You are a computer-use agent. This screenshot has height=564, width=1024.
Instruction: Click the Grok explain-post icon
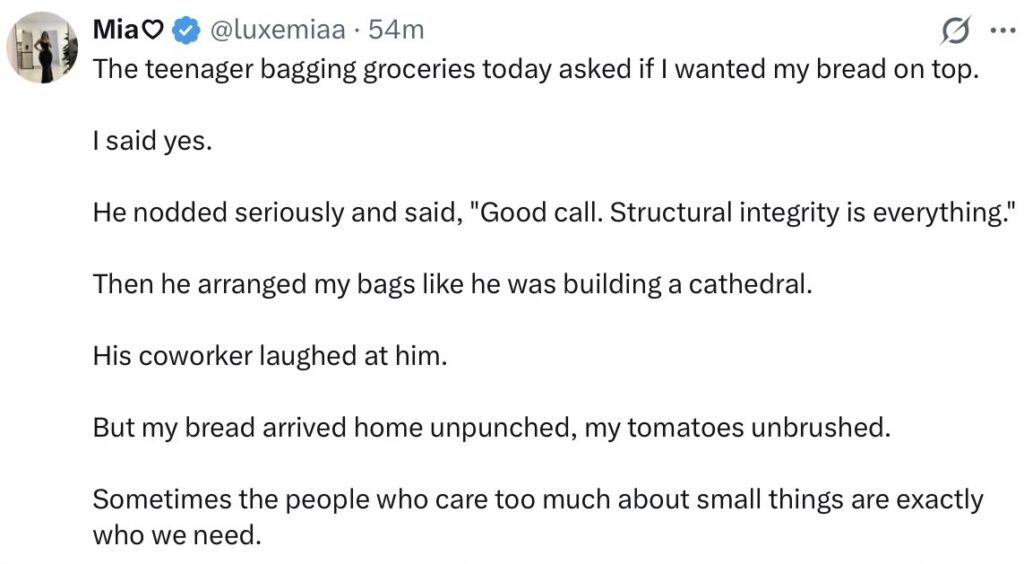pyautogui.click(x=958, y=32)
